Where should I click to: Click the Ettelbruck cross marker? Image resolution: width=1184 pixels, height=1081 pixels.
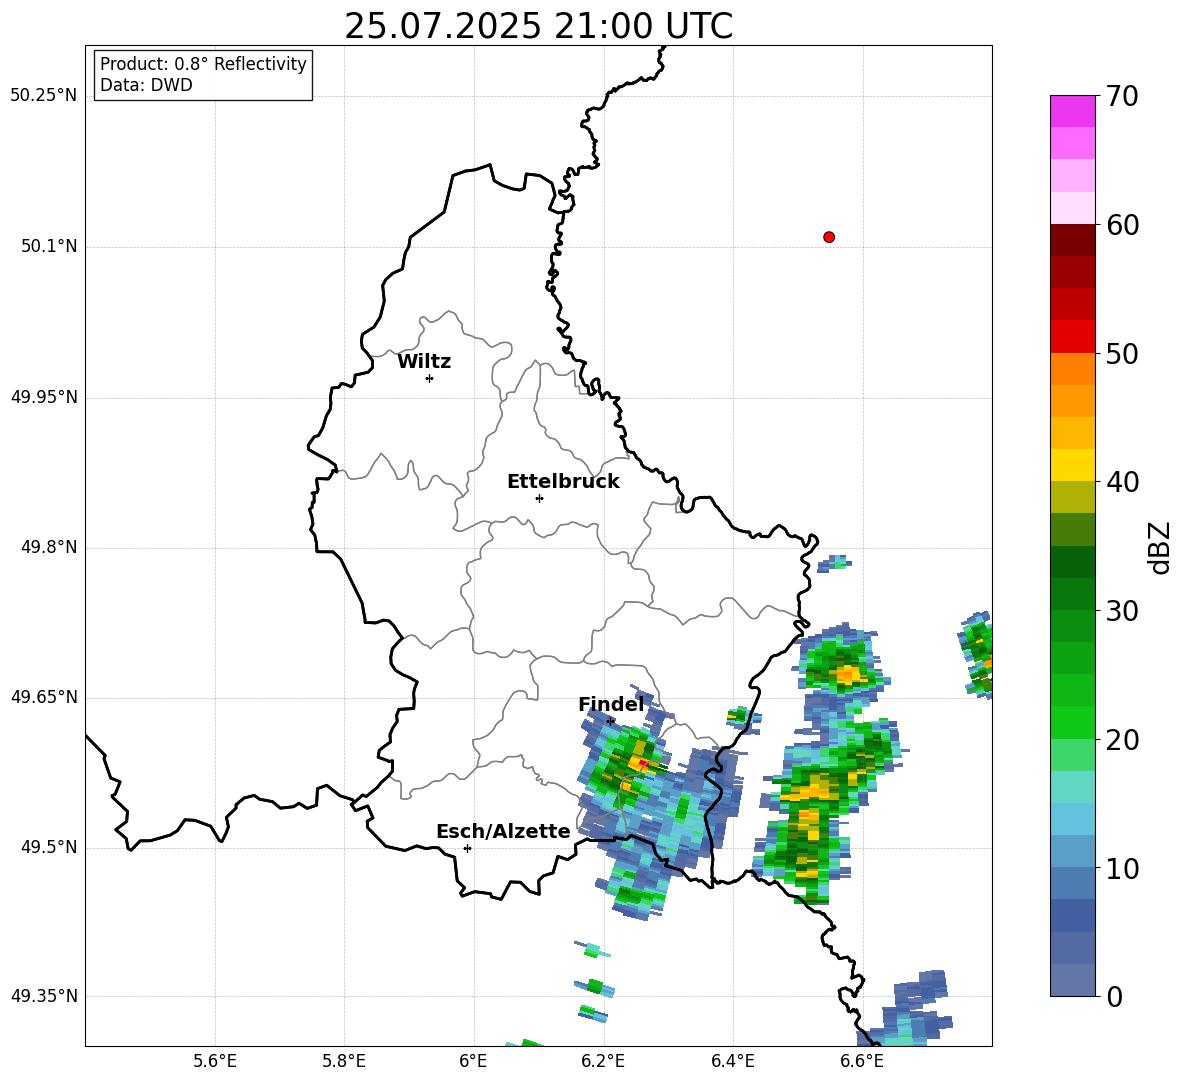pos(539,498)
